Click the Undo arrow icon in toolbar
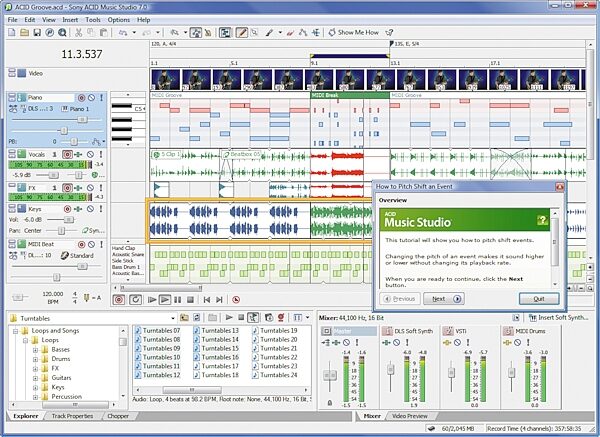 [123, 33]
